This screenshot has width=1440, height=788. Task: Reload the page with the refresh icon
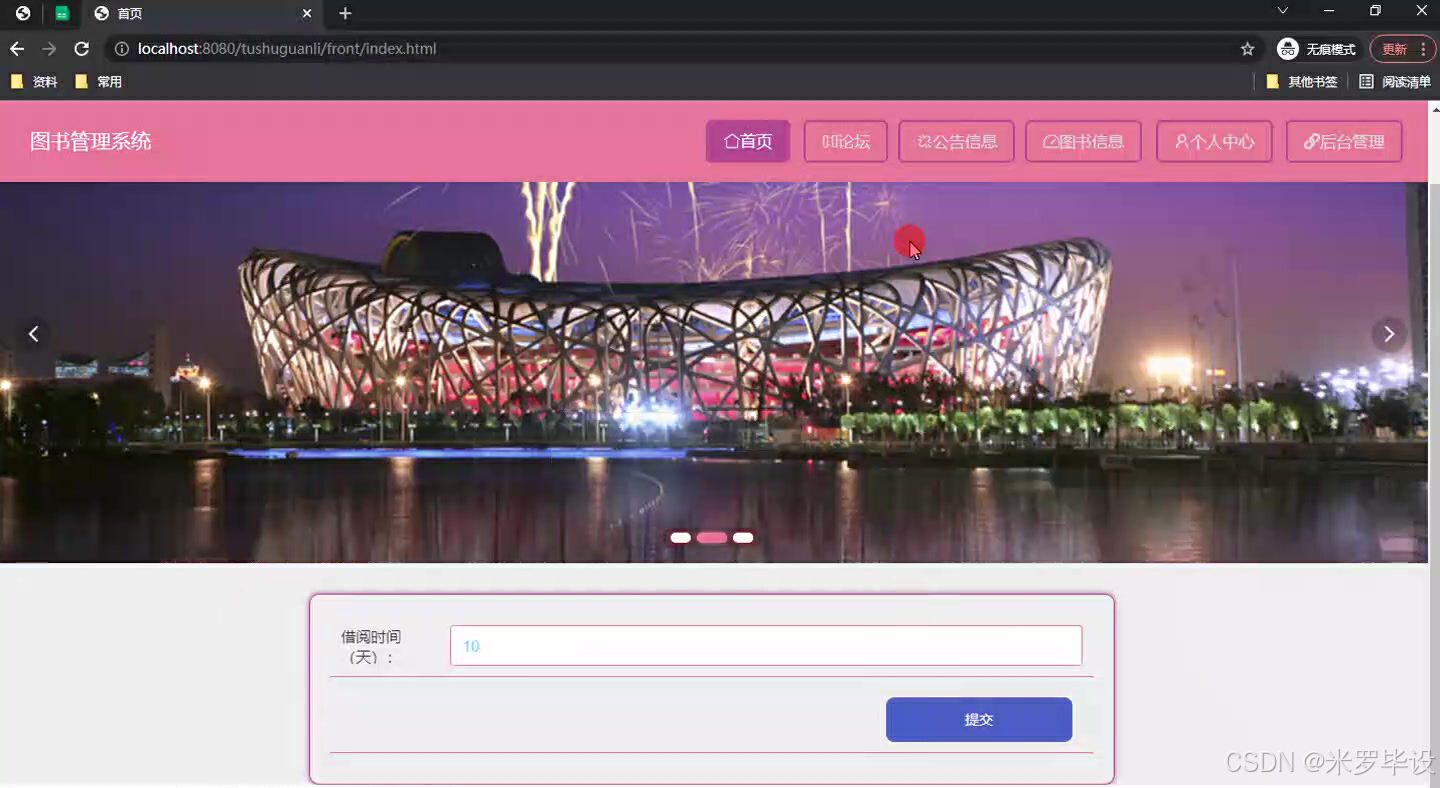coord(82,49)
